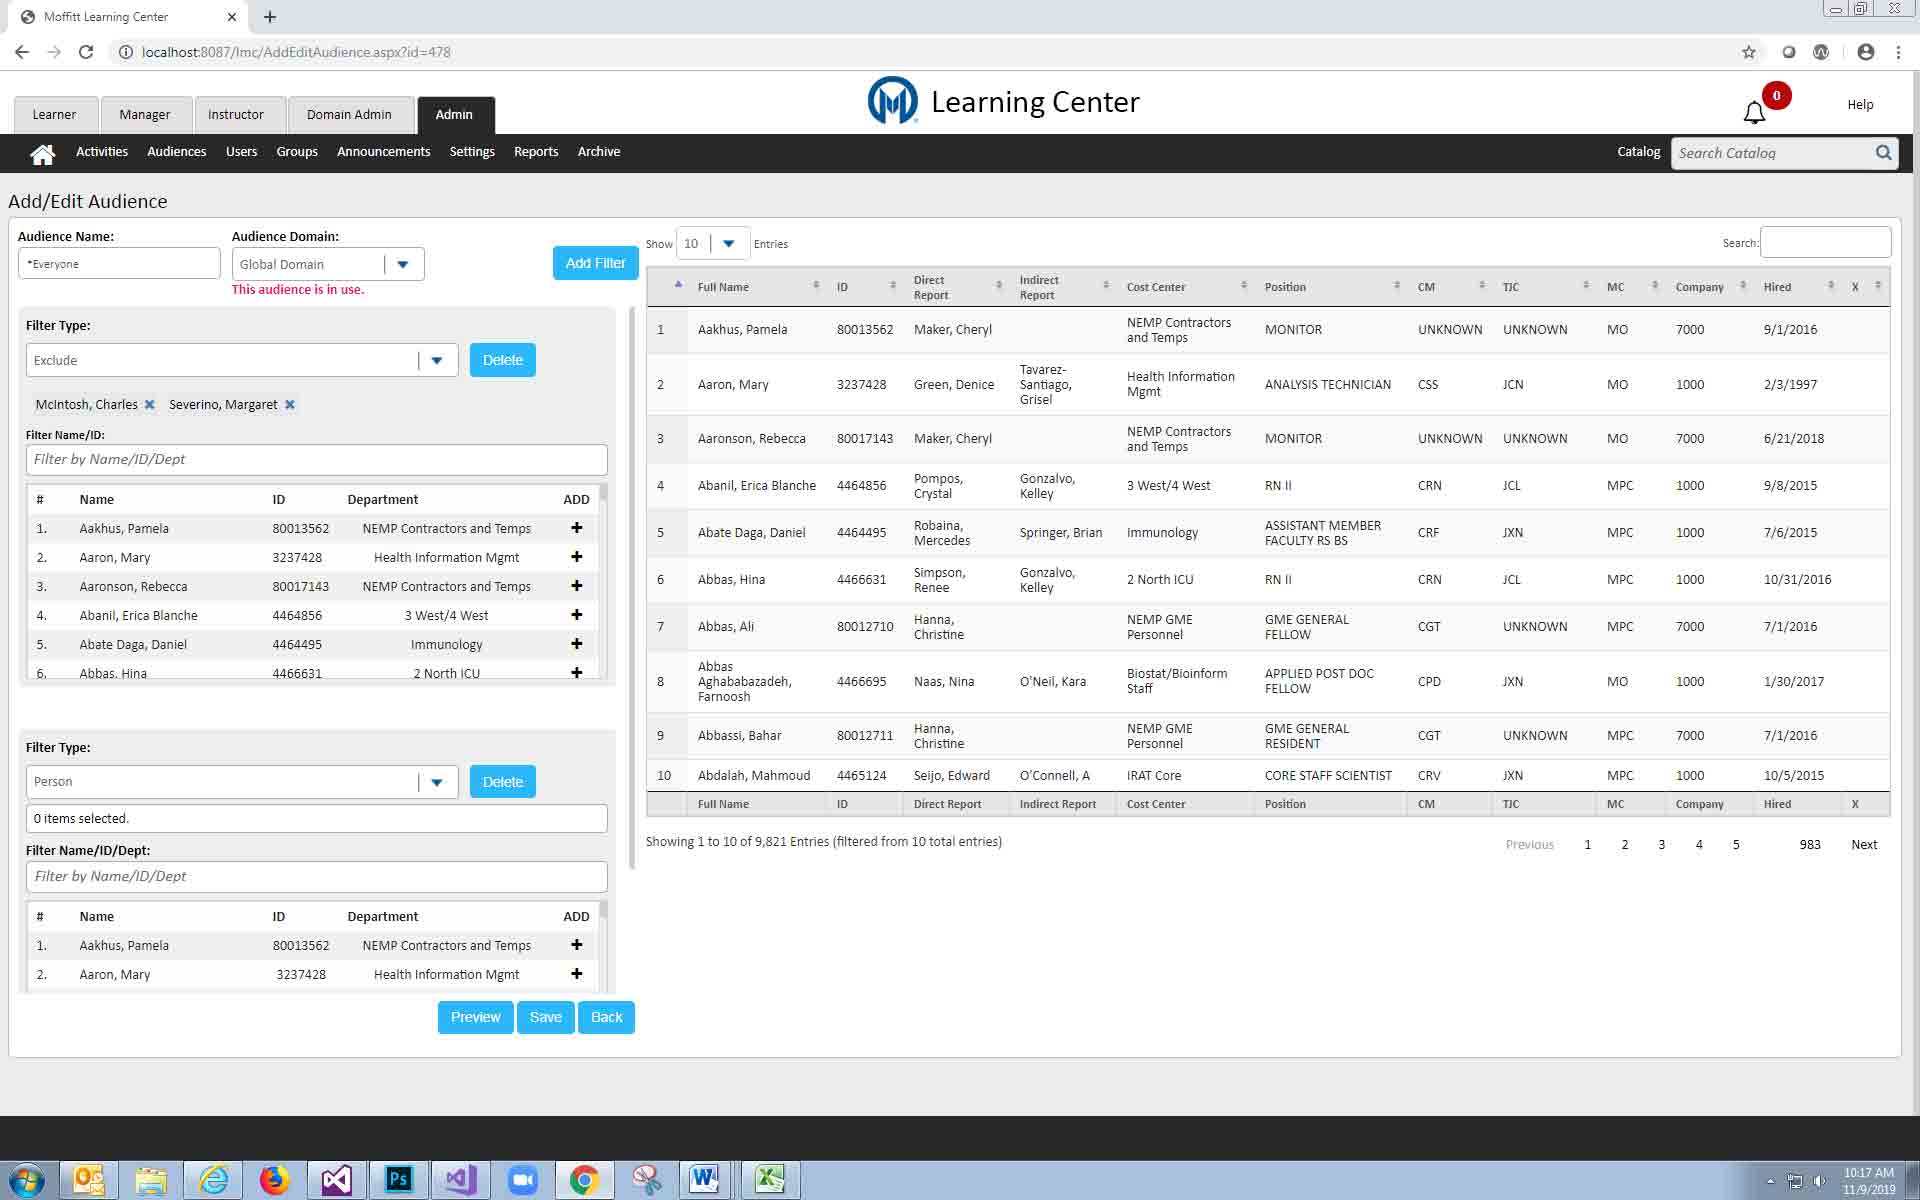The image size is (1920, 1200).
Task: Switch to the Domain Admin tab
Action: pos(349,115)
